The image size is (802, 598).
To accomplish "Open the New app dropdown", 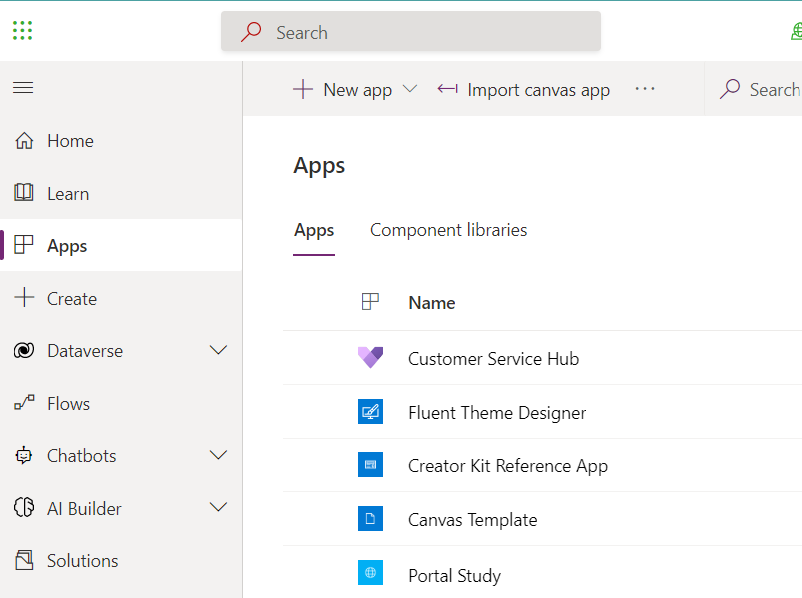I will point(409,89).
